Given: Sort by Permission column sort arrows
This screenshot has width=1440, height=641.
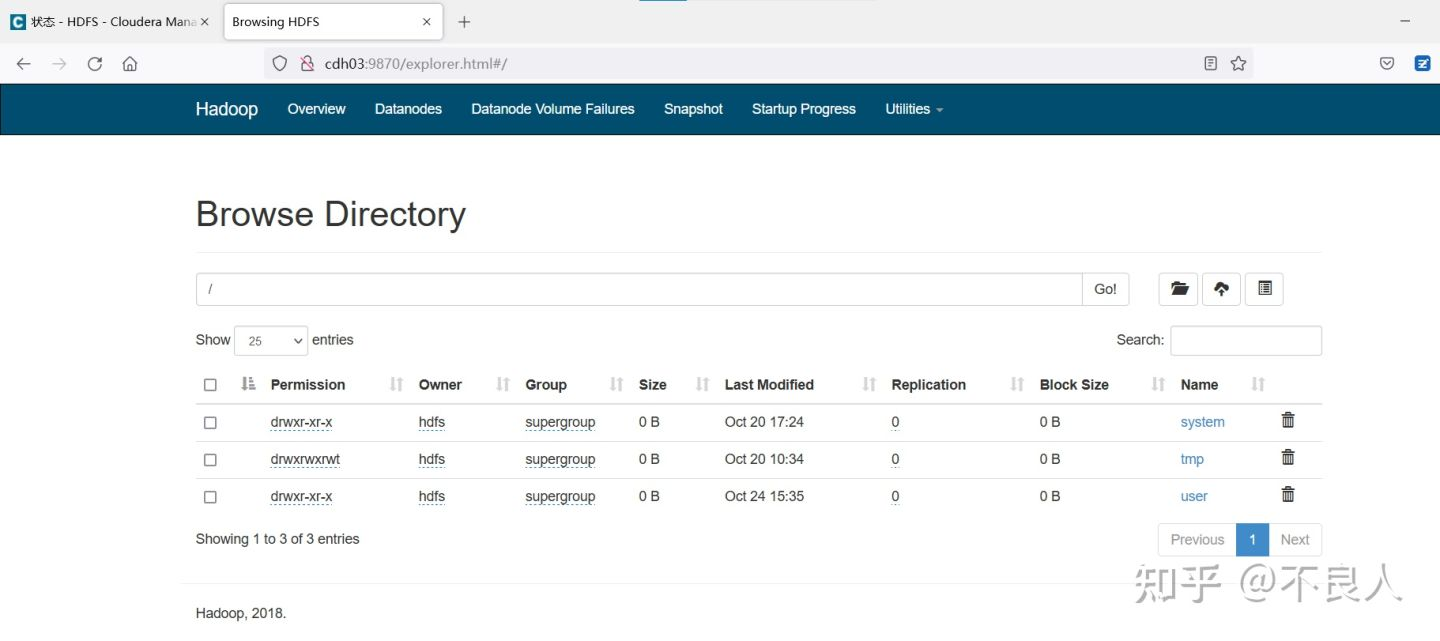Looking at the screenshot, I should click(396, 384).
